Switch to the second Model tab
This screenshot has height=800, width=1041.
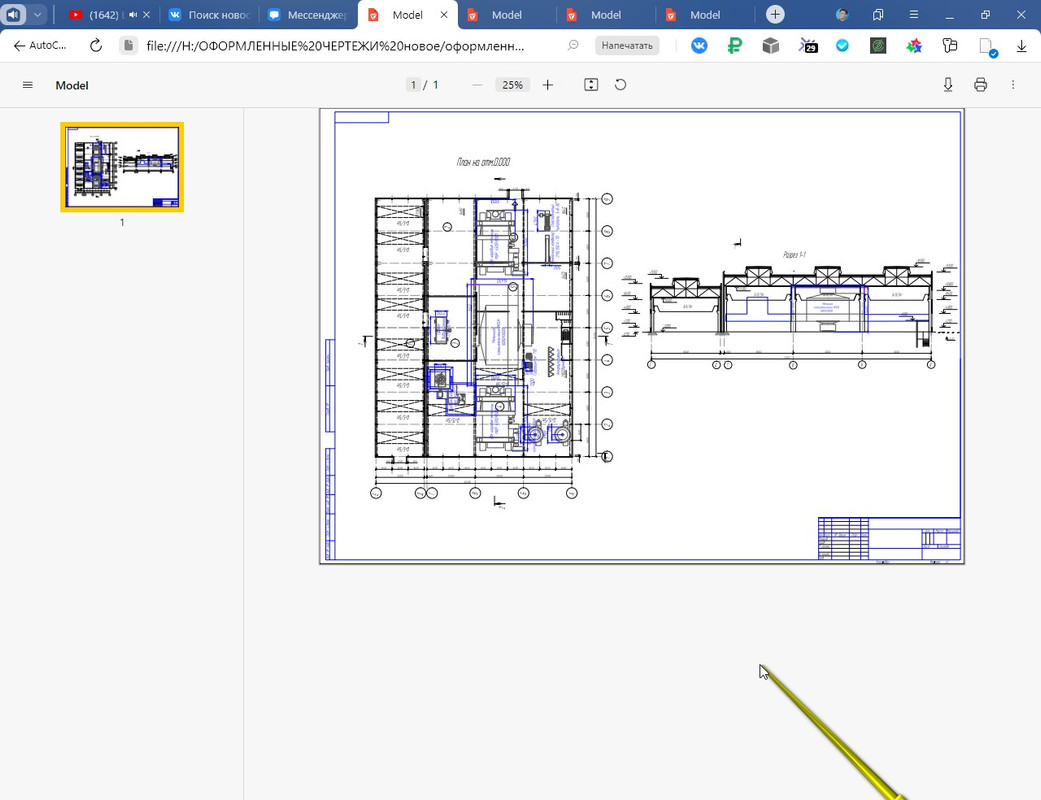(506, 15)
